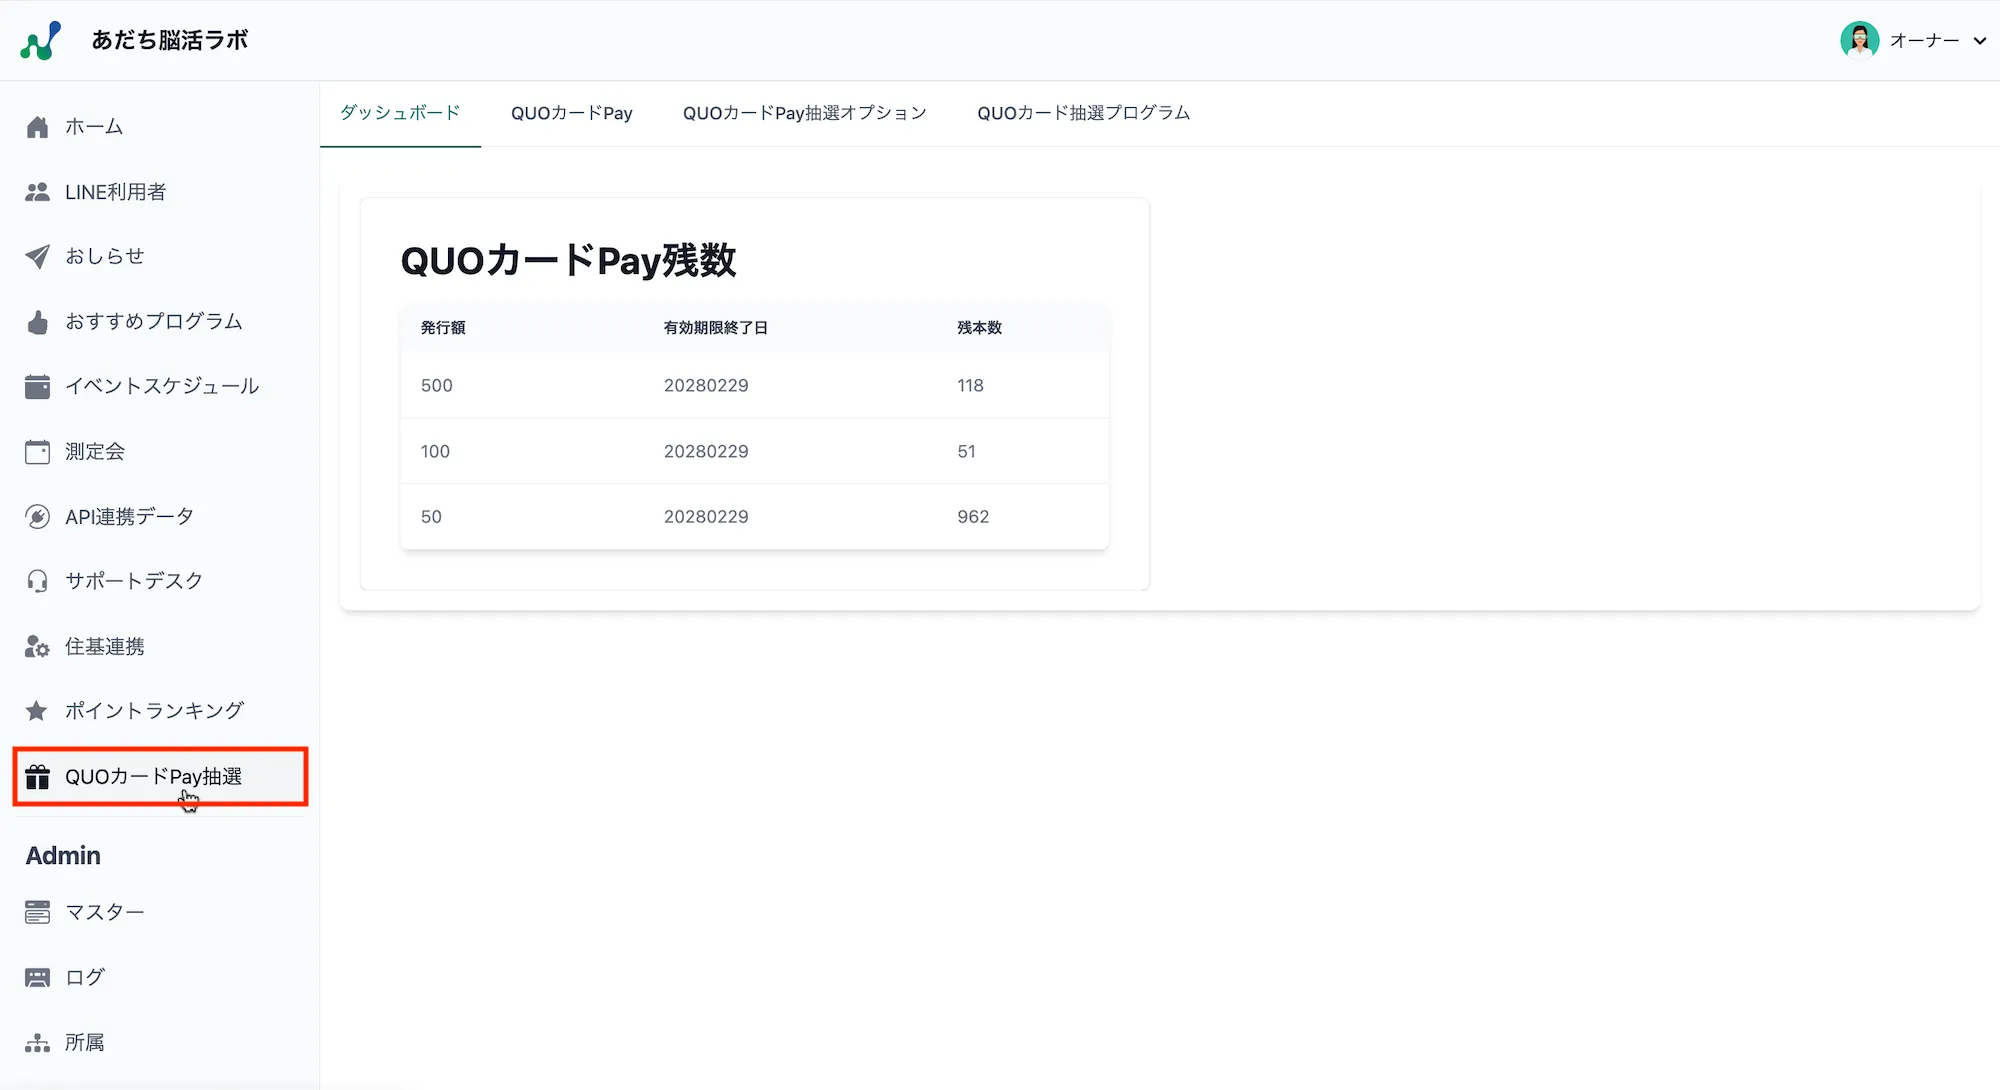
Task: Select the 所属 hierarchy icon
Action: coord(37,1041)
